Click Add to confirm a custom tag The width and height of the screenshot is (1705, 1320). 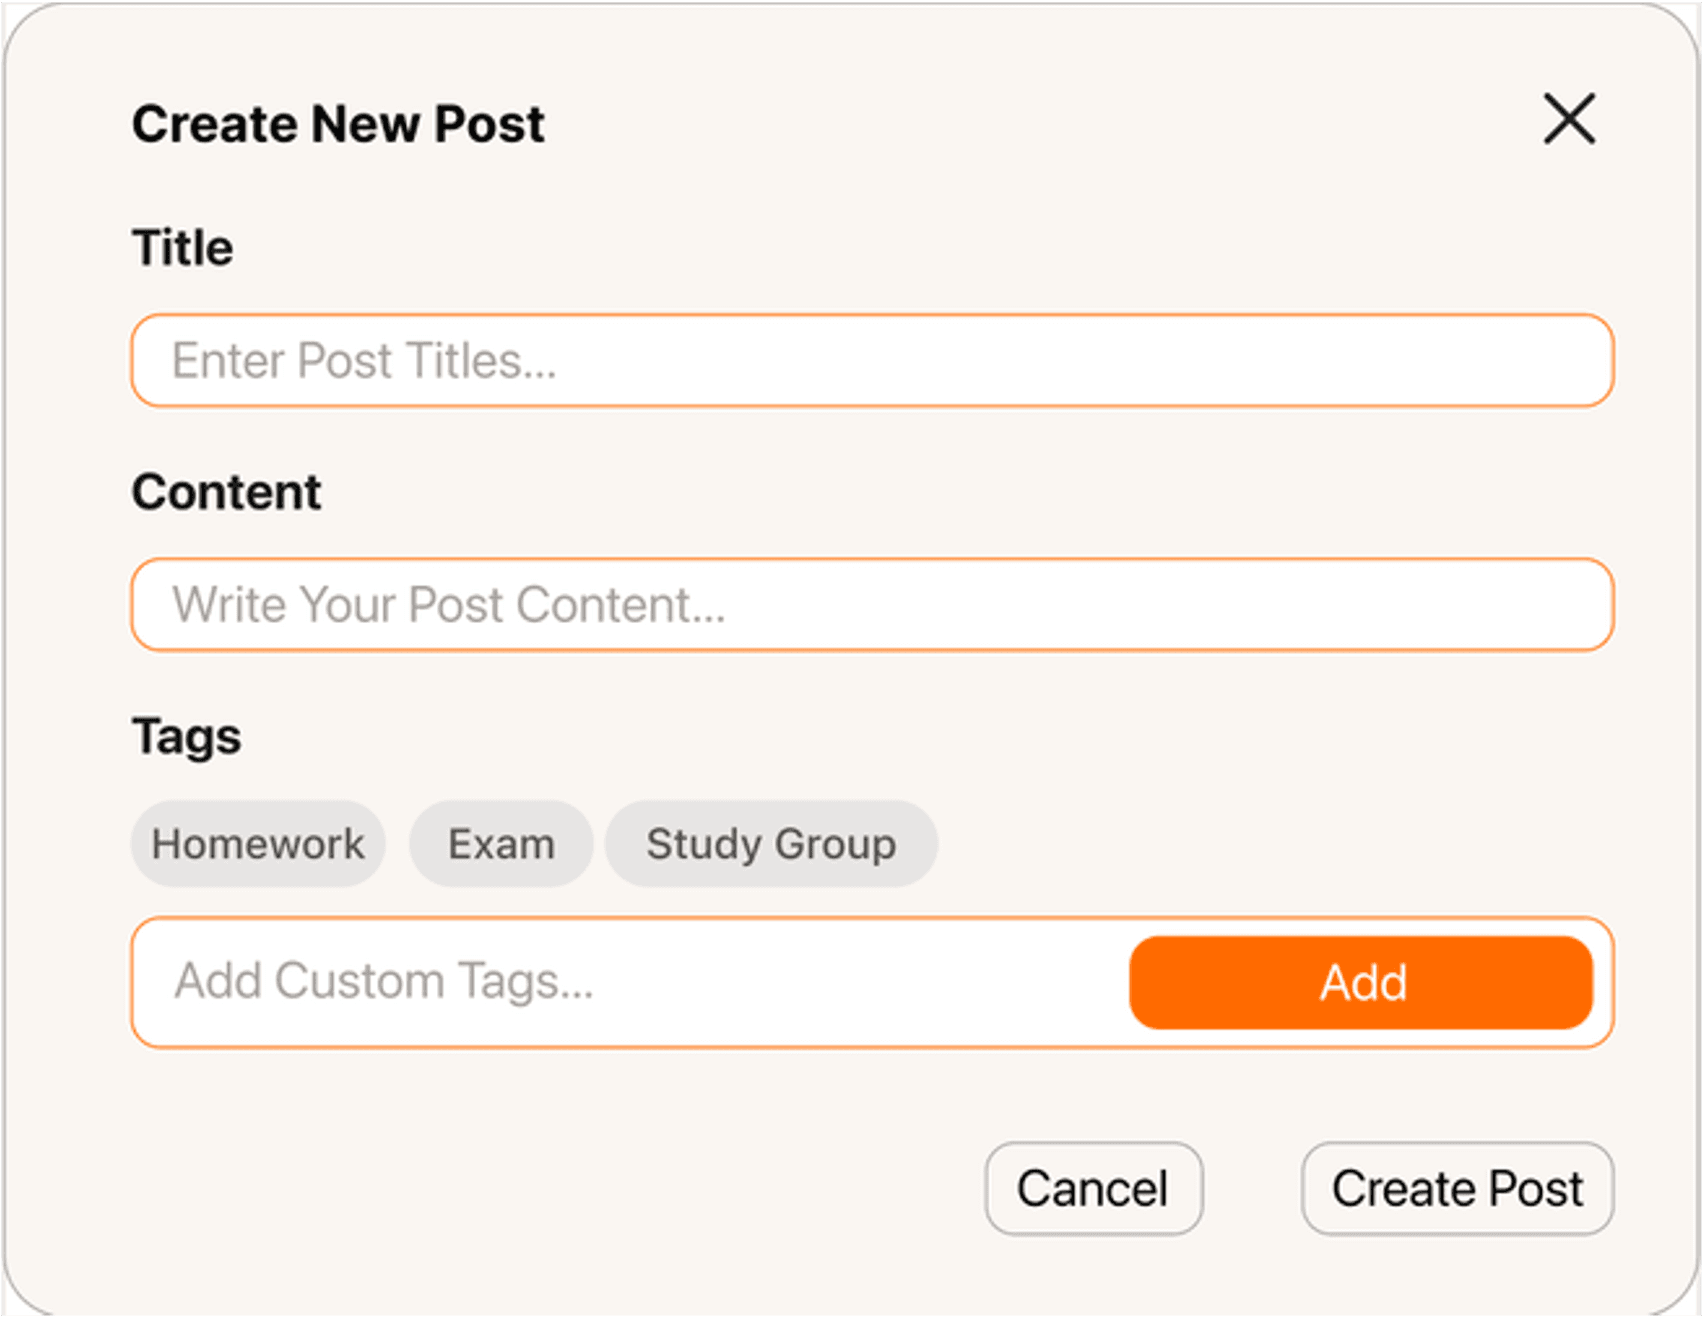pos(1360,981)
